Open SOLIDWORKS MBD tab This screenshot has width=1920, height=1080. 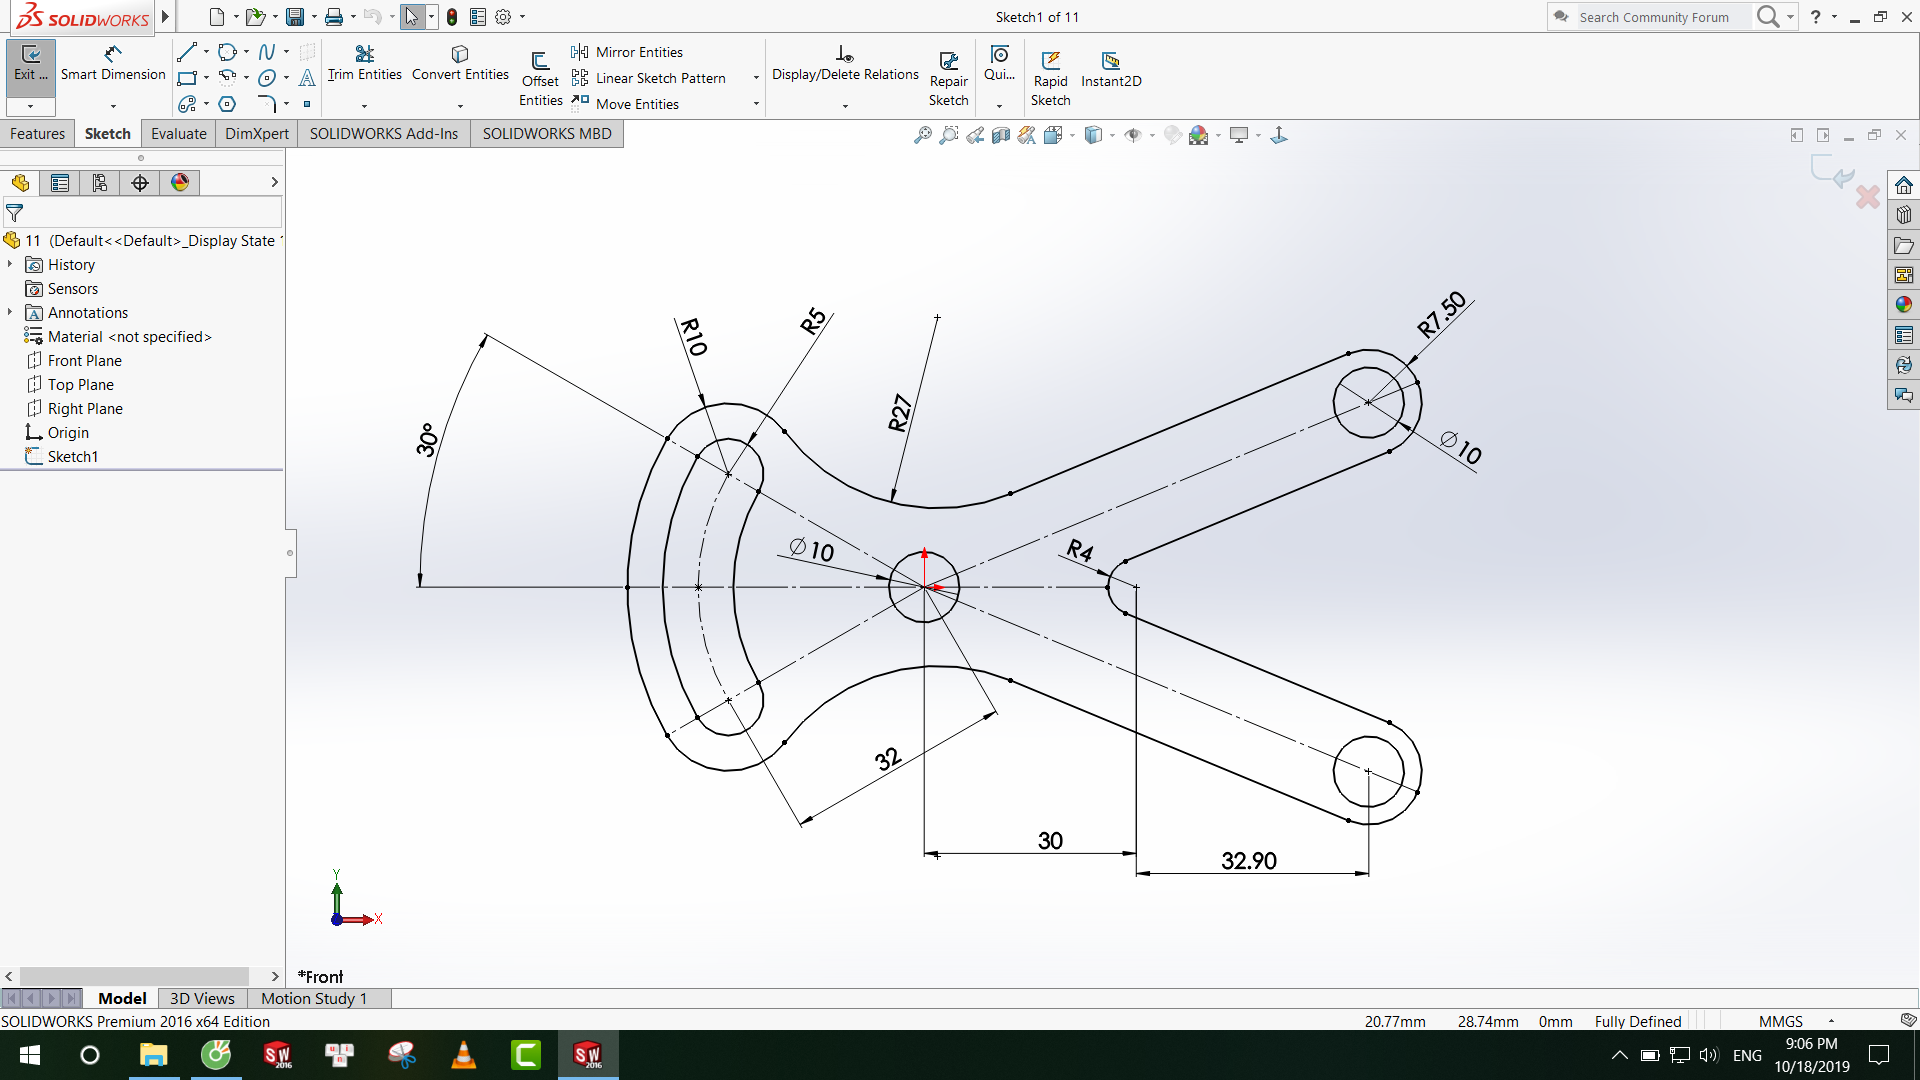547,134
